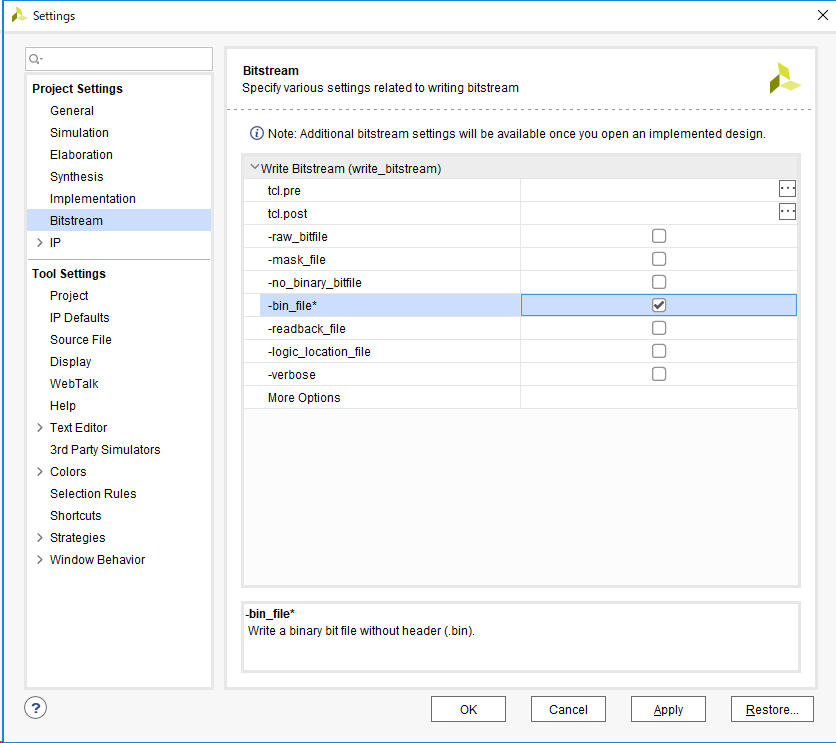The width and height of the screenshot is (836, 743).
Task: Click the Apply button
Action: (668, 709)
